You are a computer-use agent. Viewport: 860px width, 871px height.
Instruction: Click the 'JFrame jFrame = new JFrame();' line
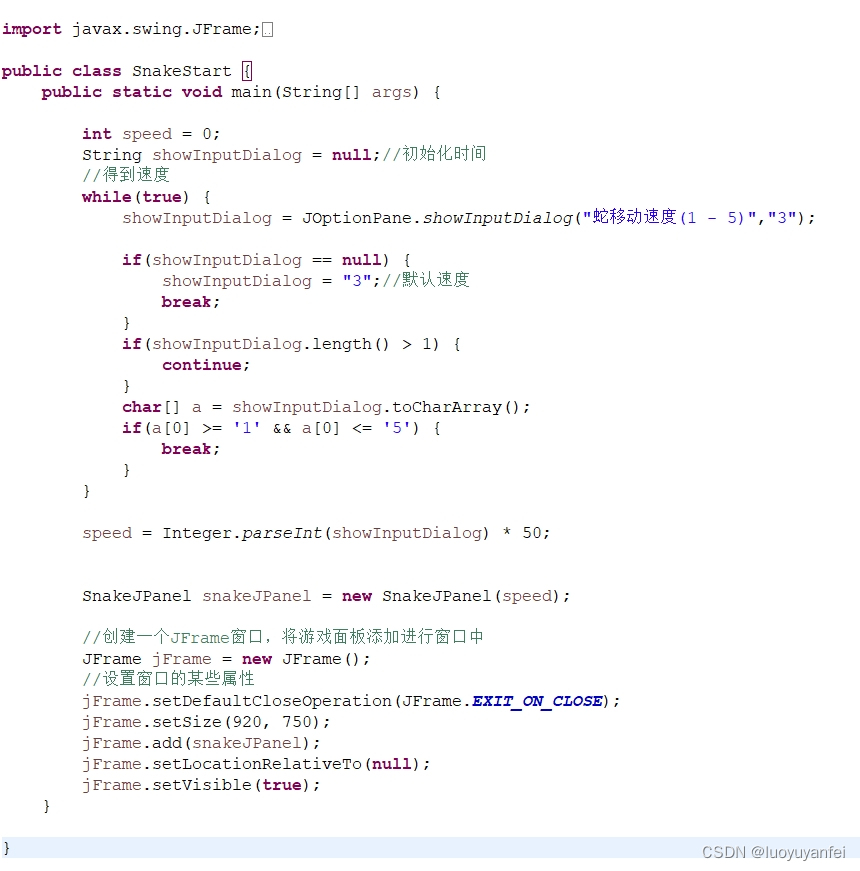click(226, 659)
